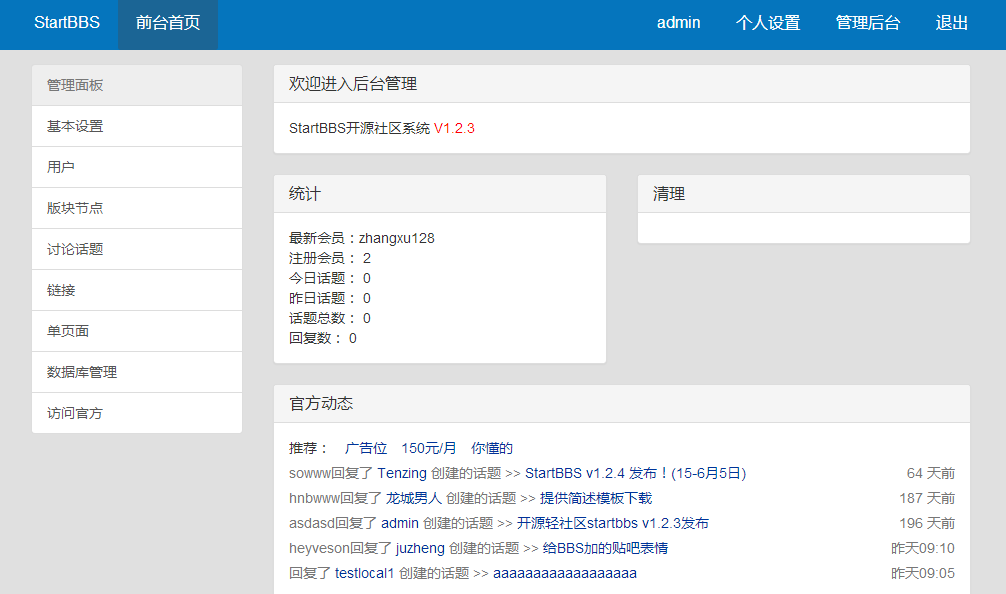Open 用户 management in the sidebar
Viewport: 1006px width, 594px height.
click(137, 167)
